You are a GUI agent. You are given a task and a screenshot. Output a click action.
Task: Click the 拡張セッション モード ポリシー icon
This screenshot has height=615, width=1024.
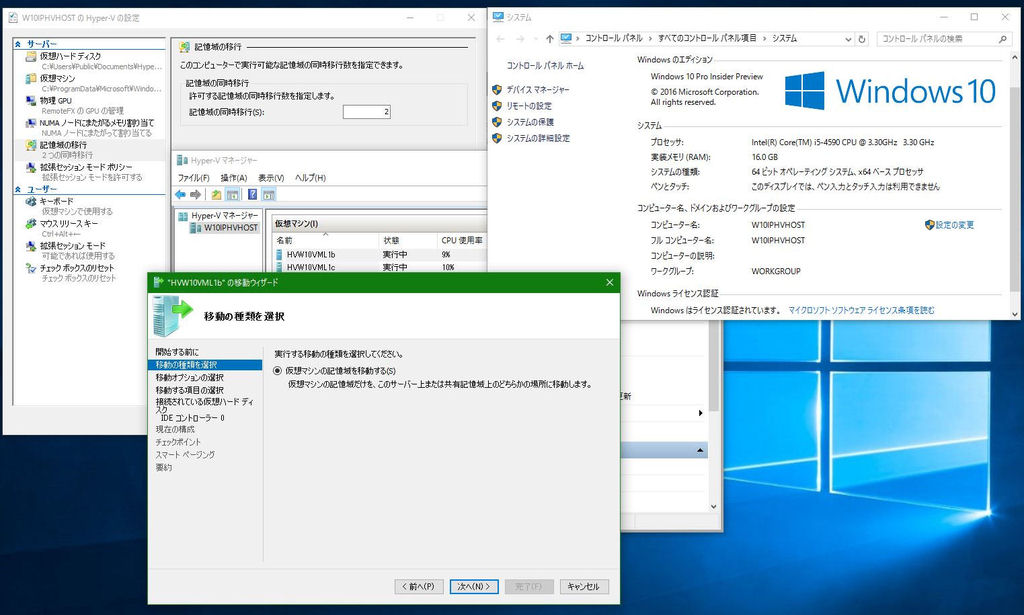tap(31, 168)
